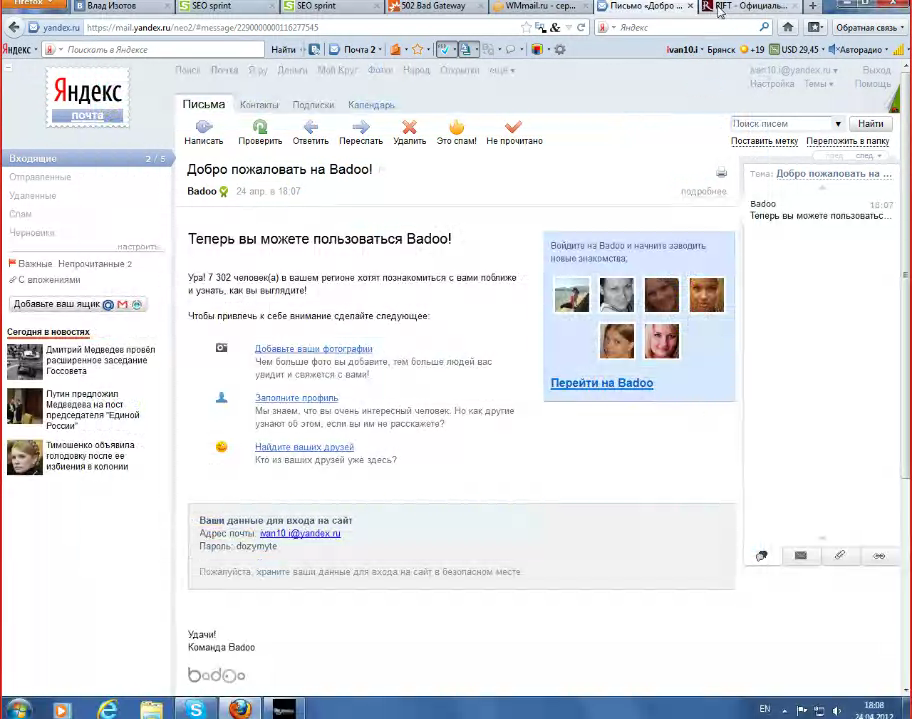
Task: Click the EN language indicator in taskbar
Action: click(765, 709)
